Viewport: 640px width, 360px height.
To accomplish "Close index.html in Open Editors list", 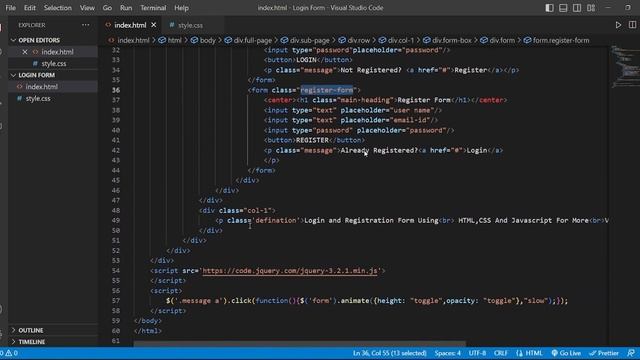I will pos(25,52).
